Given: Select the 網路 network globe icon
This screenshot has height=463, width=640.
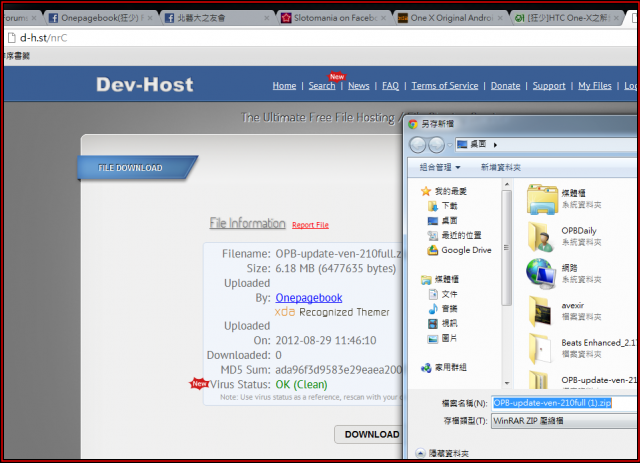Looking at the screenshot, I should coord(541,274).
